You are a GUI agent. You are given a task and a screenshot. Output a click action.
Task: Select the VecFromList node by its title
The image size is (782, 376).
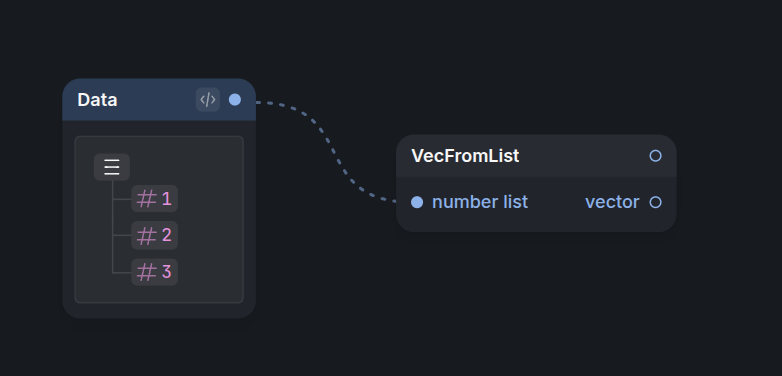pos(465,156)
